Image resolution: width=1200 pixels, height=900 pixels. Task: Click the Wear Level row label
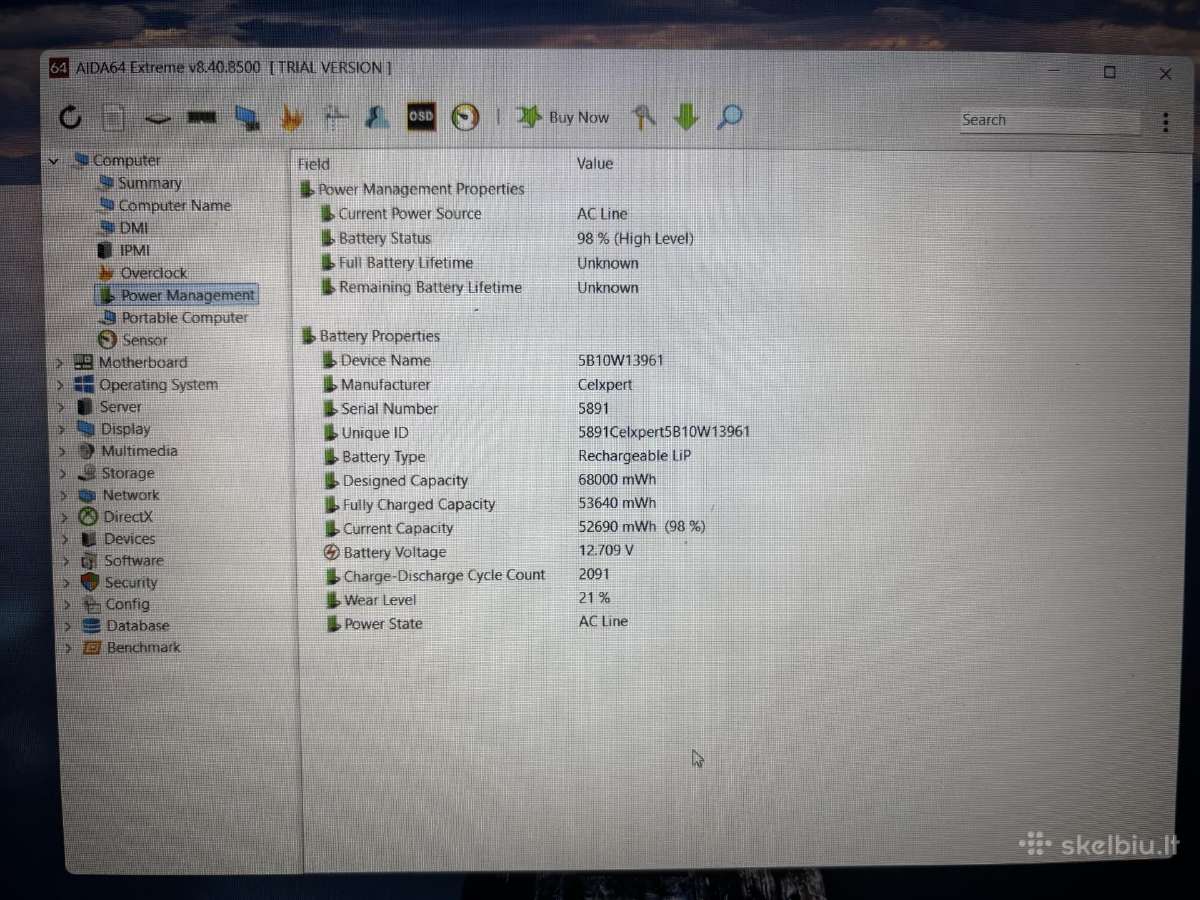click(x=380, y=600)
